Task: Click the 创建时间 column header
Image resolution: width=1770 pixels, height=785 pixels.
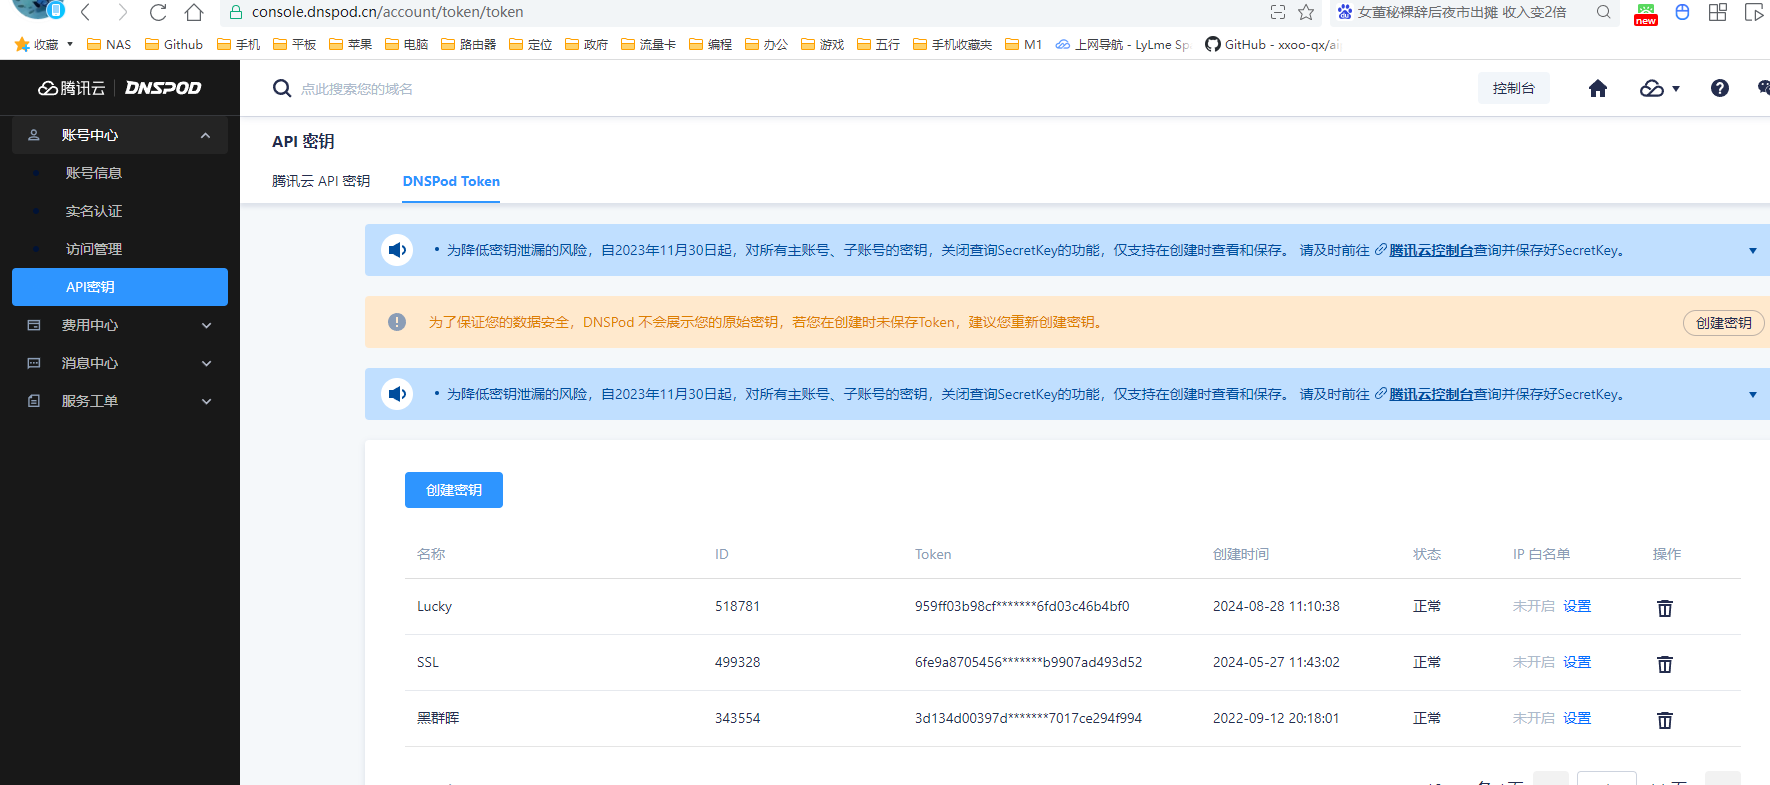Action: (x=1241, y=554)
